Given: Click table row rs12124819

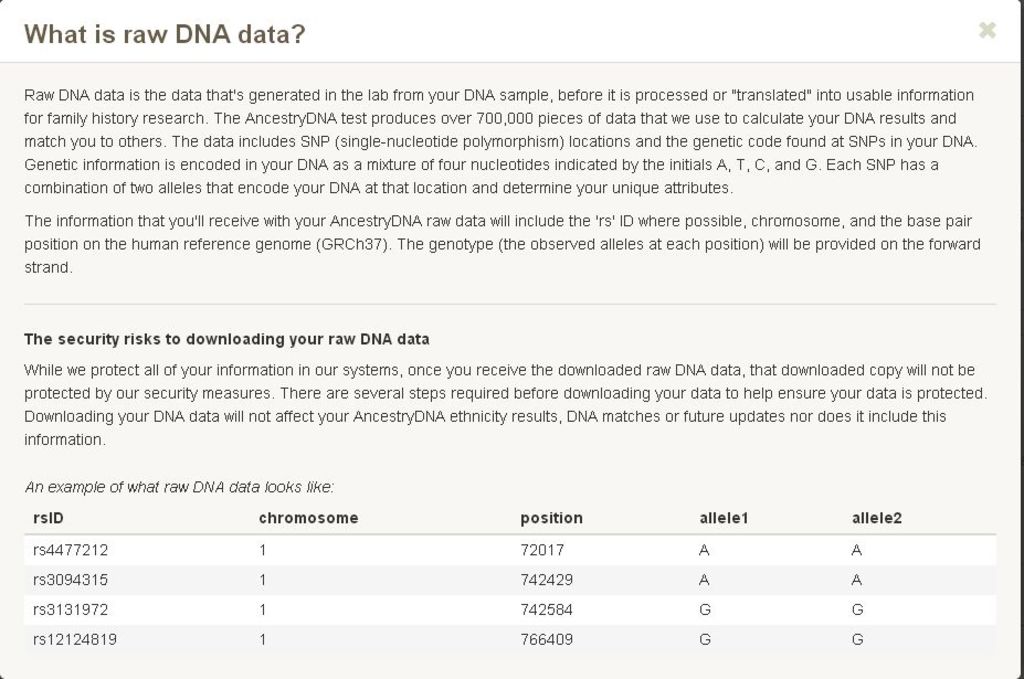Looking at the screenshot, I should [x=510, y=639].
